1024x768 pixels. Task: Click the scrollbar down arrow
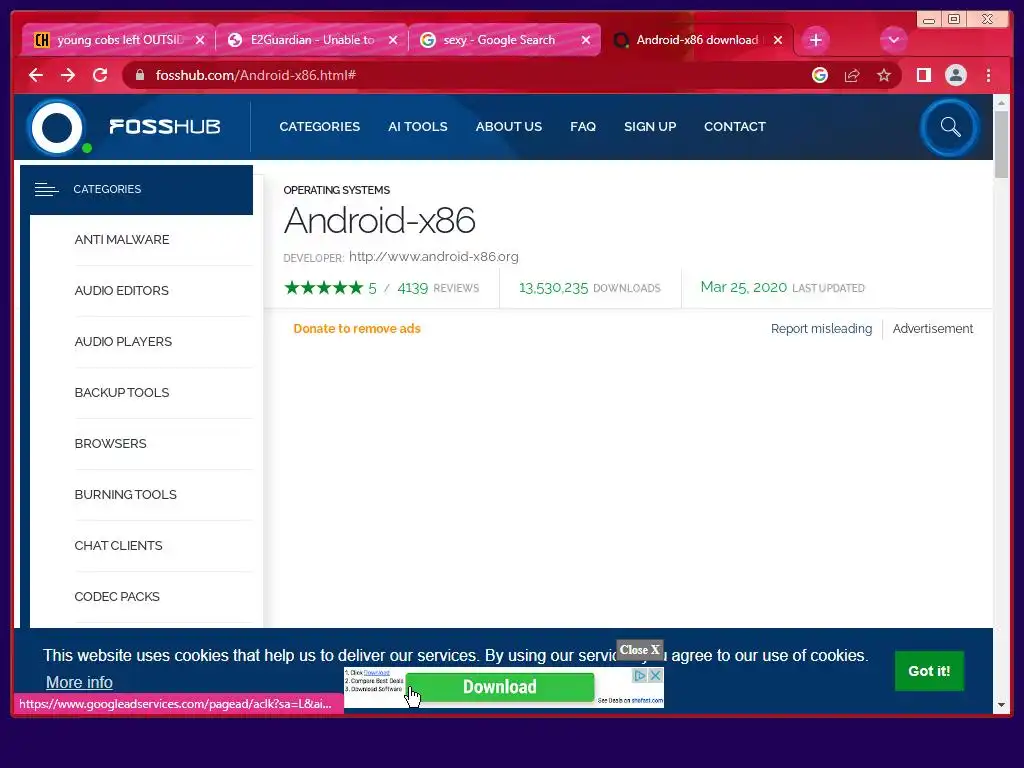click(1001, 705)
